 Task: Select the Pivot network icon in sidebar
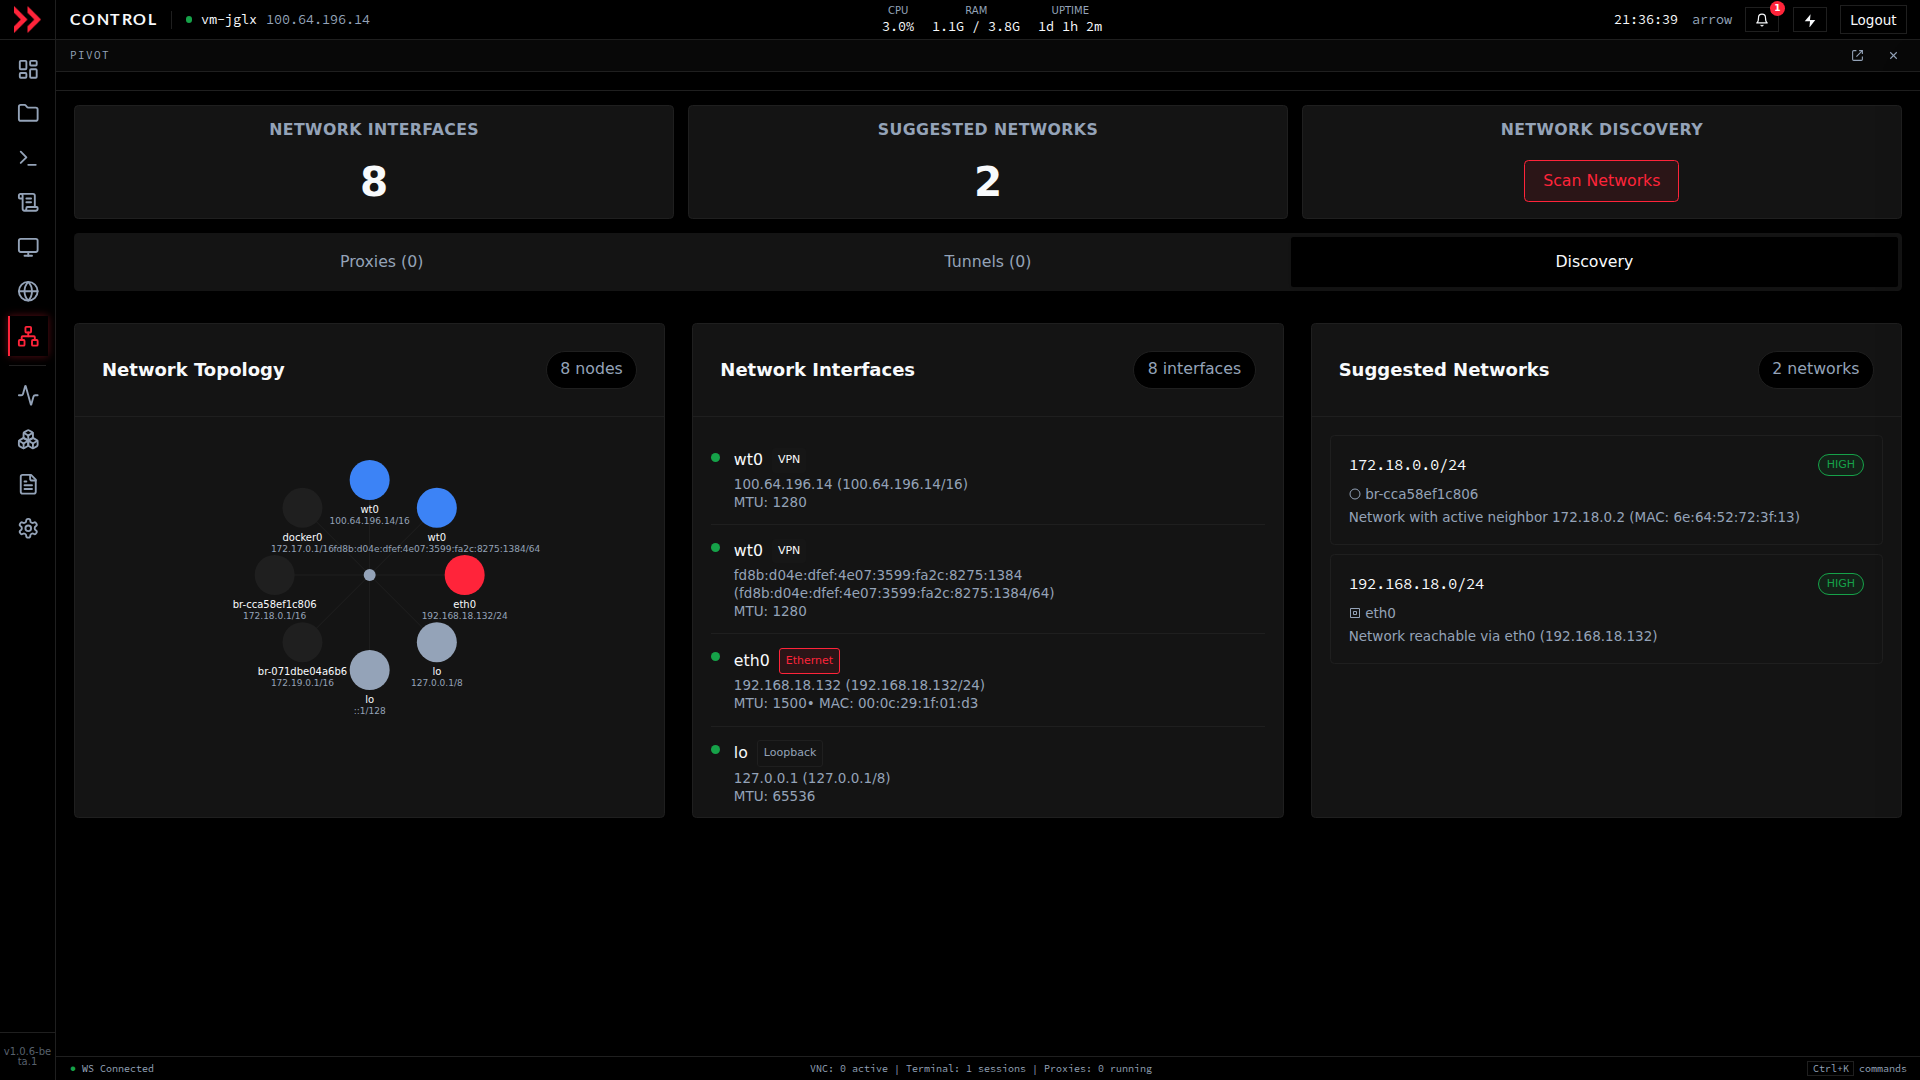point(28,337)
